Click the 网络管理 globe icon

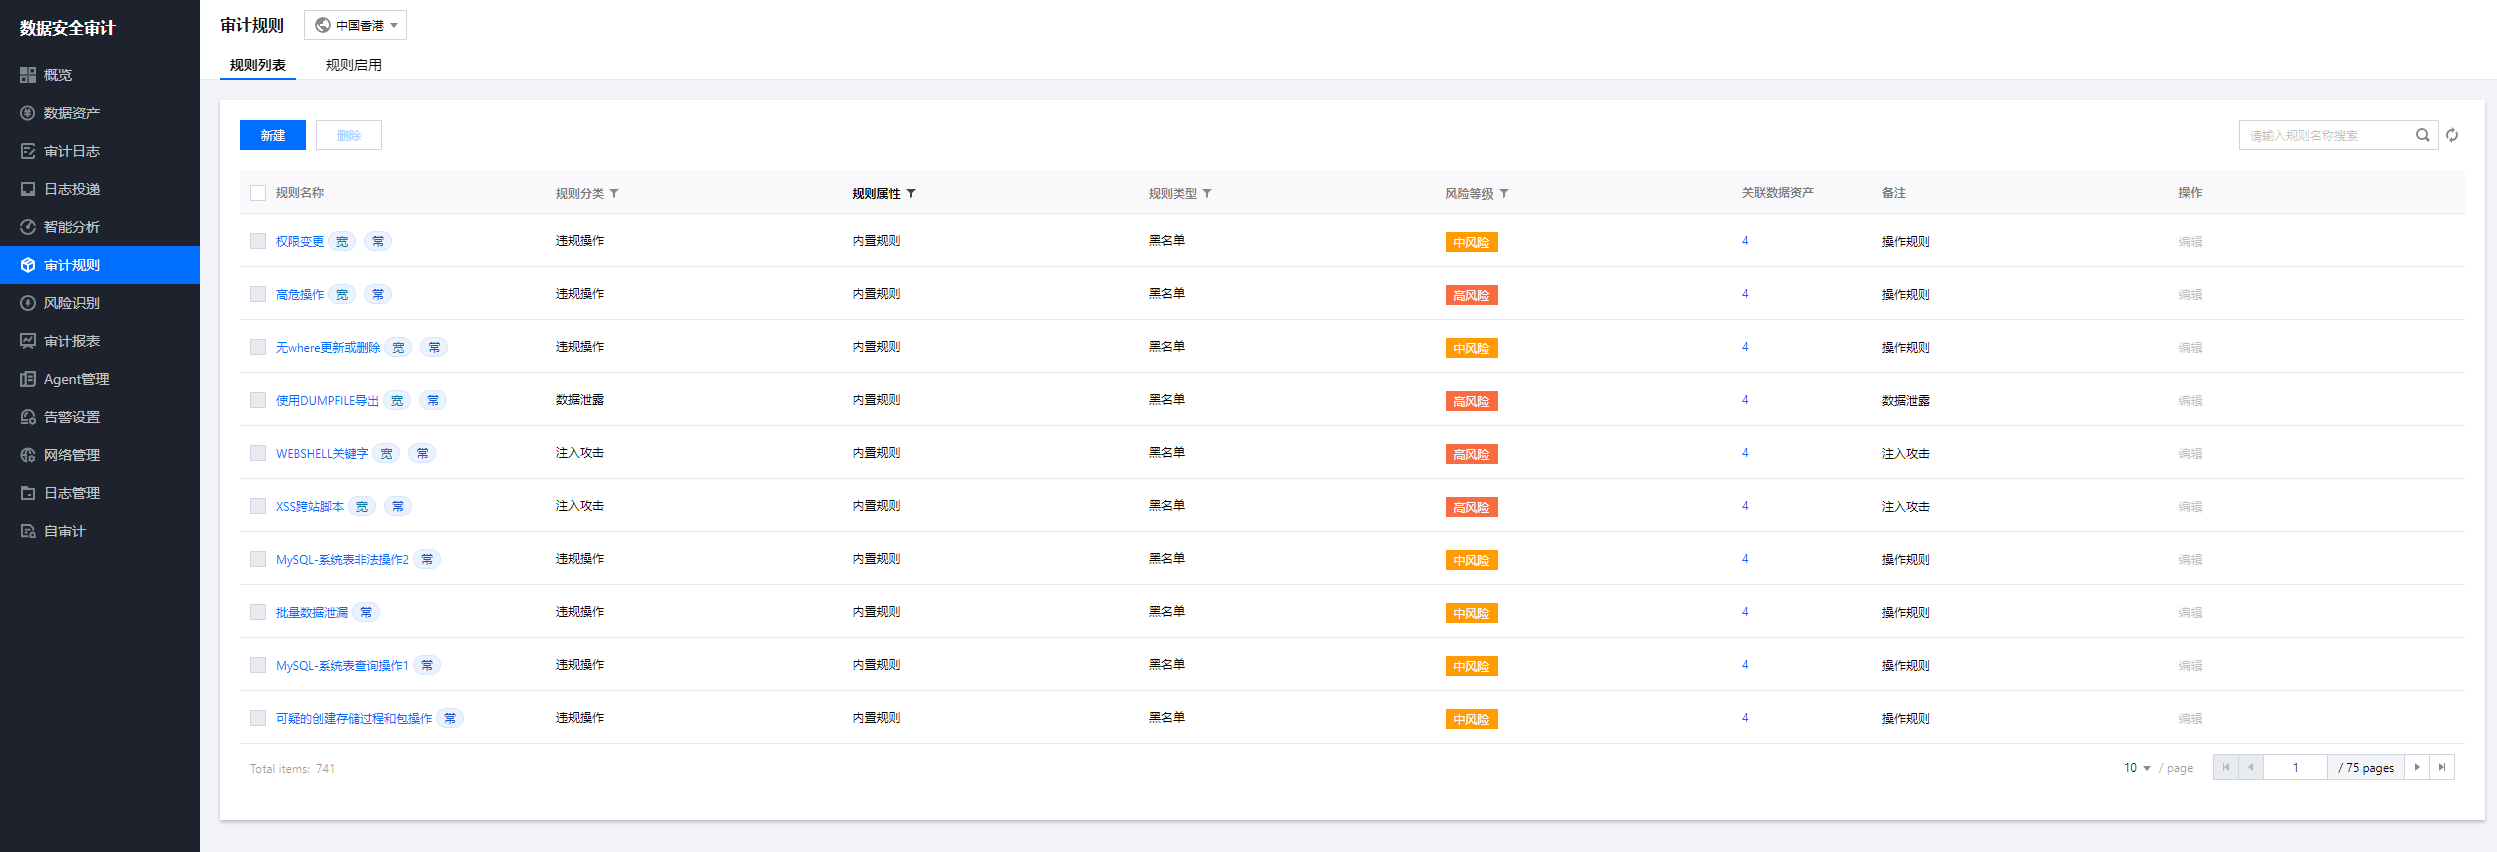(28, 455)
